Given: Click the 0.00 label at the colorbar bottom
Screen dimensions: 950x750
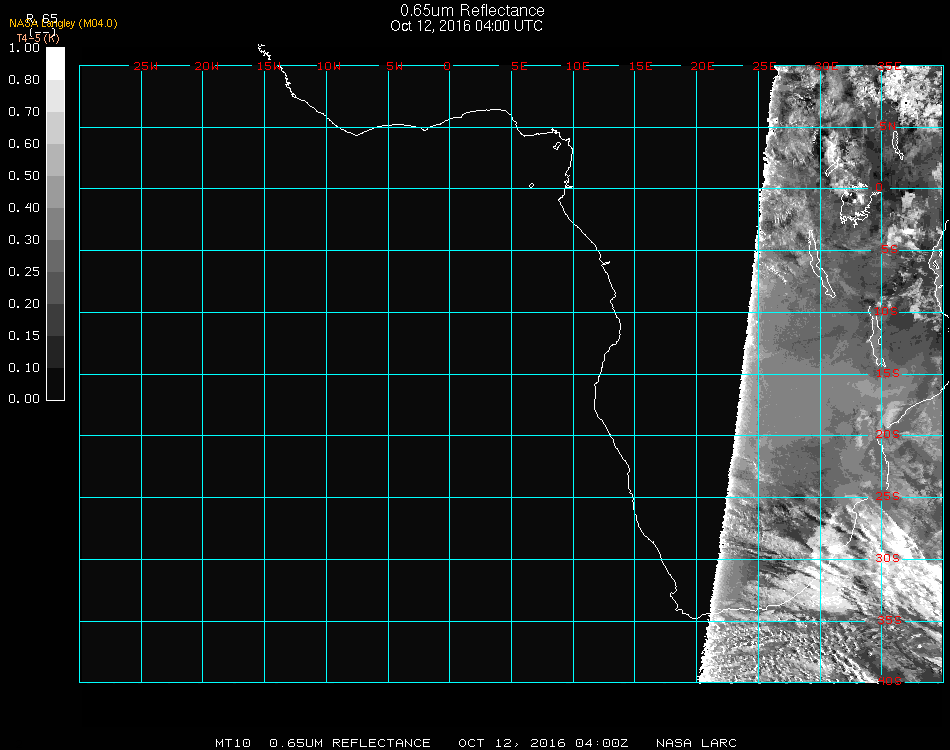Looking at the screenshot, I should (x=23, y=399).
